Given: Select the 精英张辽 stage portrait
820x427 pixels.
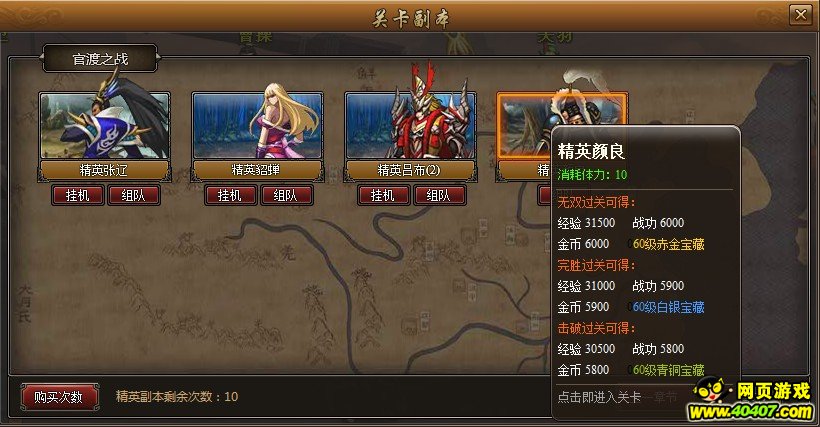Looking at the screenshot, I should [x=105, y=125].
